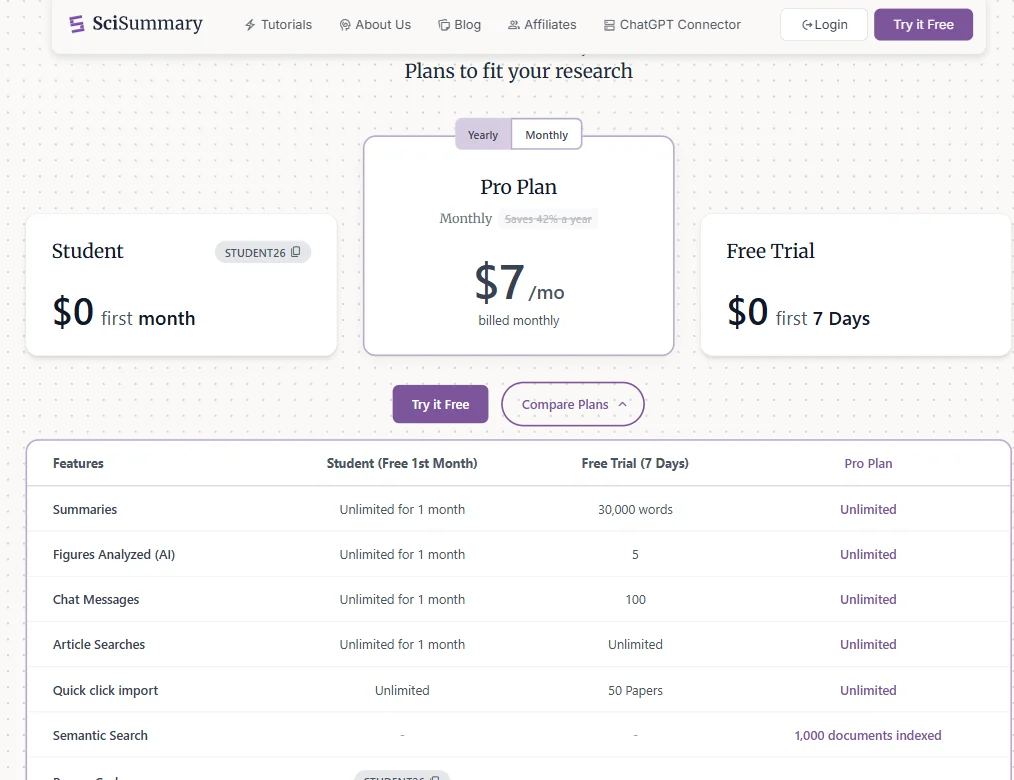Image resolution: width=1014 pixels, height=780 pixels.
Task: Click Student 'Unlimited' in Quick click import row
Action: (x=402, y=690)
